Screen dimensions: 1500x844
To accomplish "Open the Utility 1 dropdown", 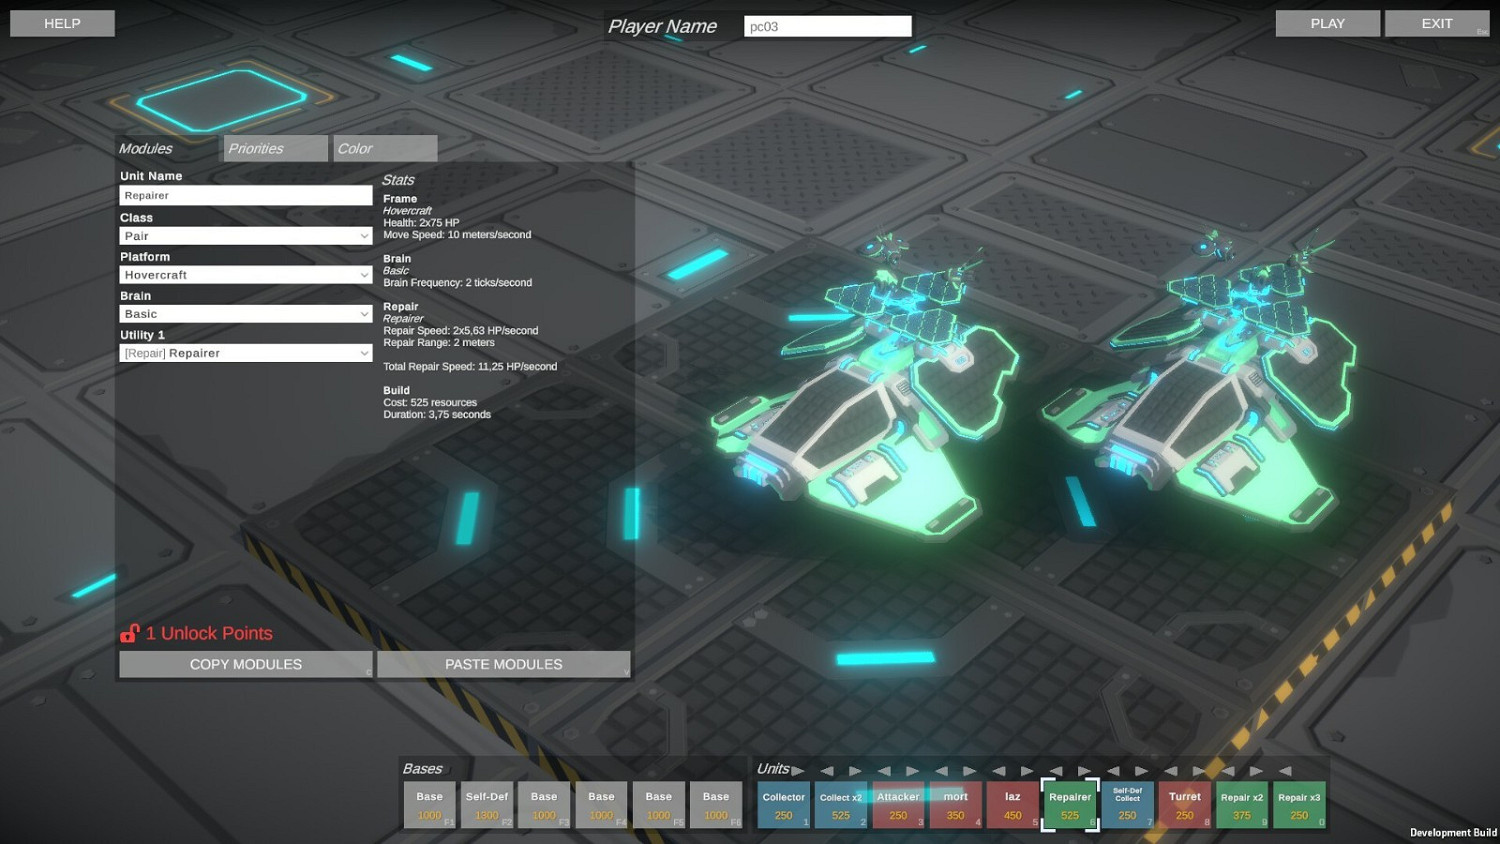I will point(245,352).
